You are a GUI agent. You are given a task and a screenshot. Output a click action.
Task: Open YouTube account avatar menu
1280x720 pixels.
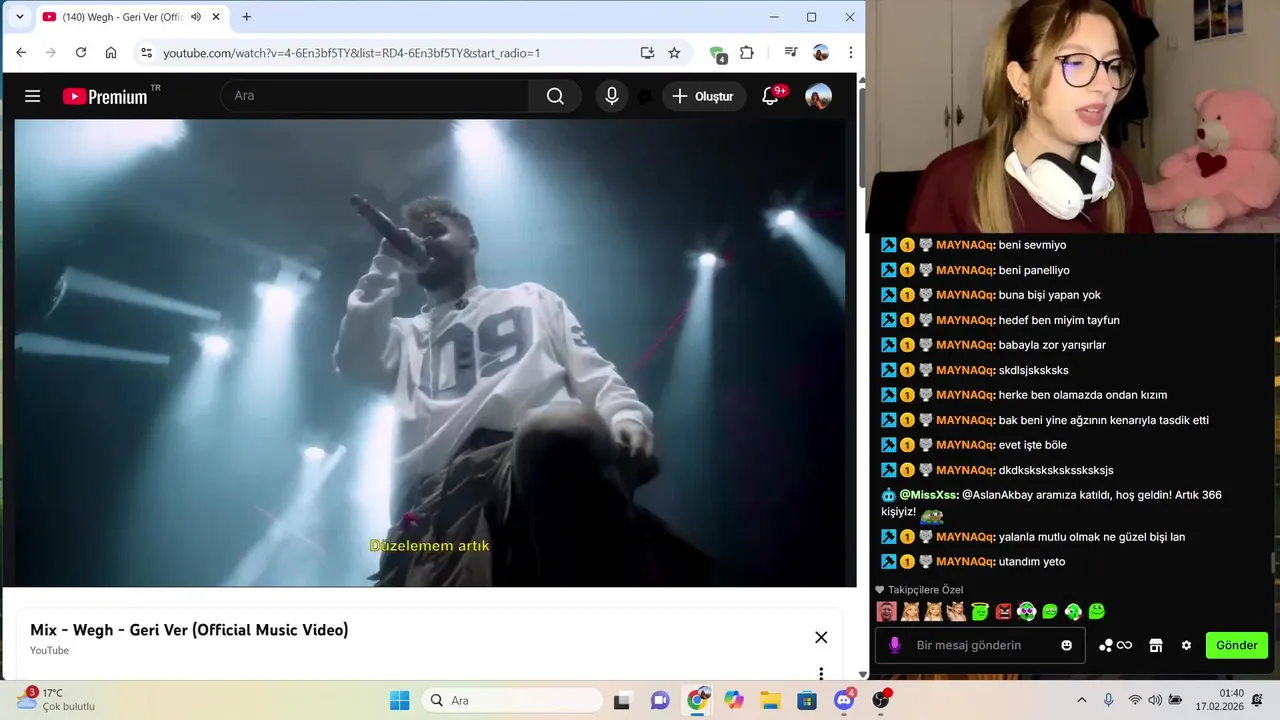(x=818, y=96)
